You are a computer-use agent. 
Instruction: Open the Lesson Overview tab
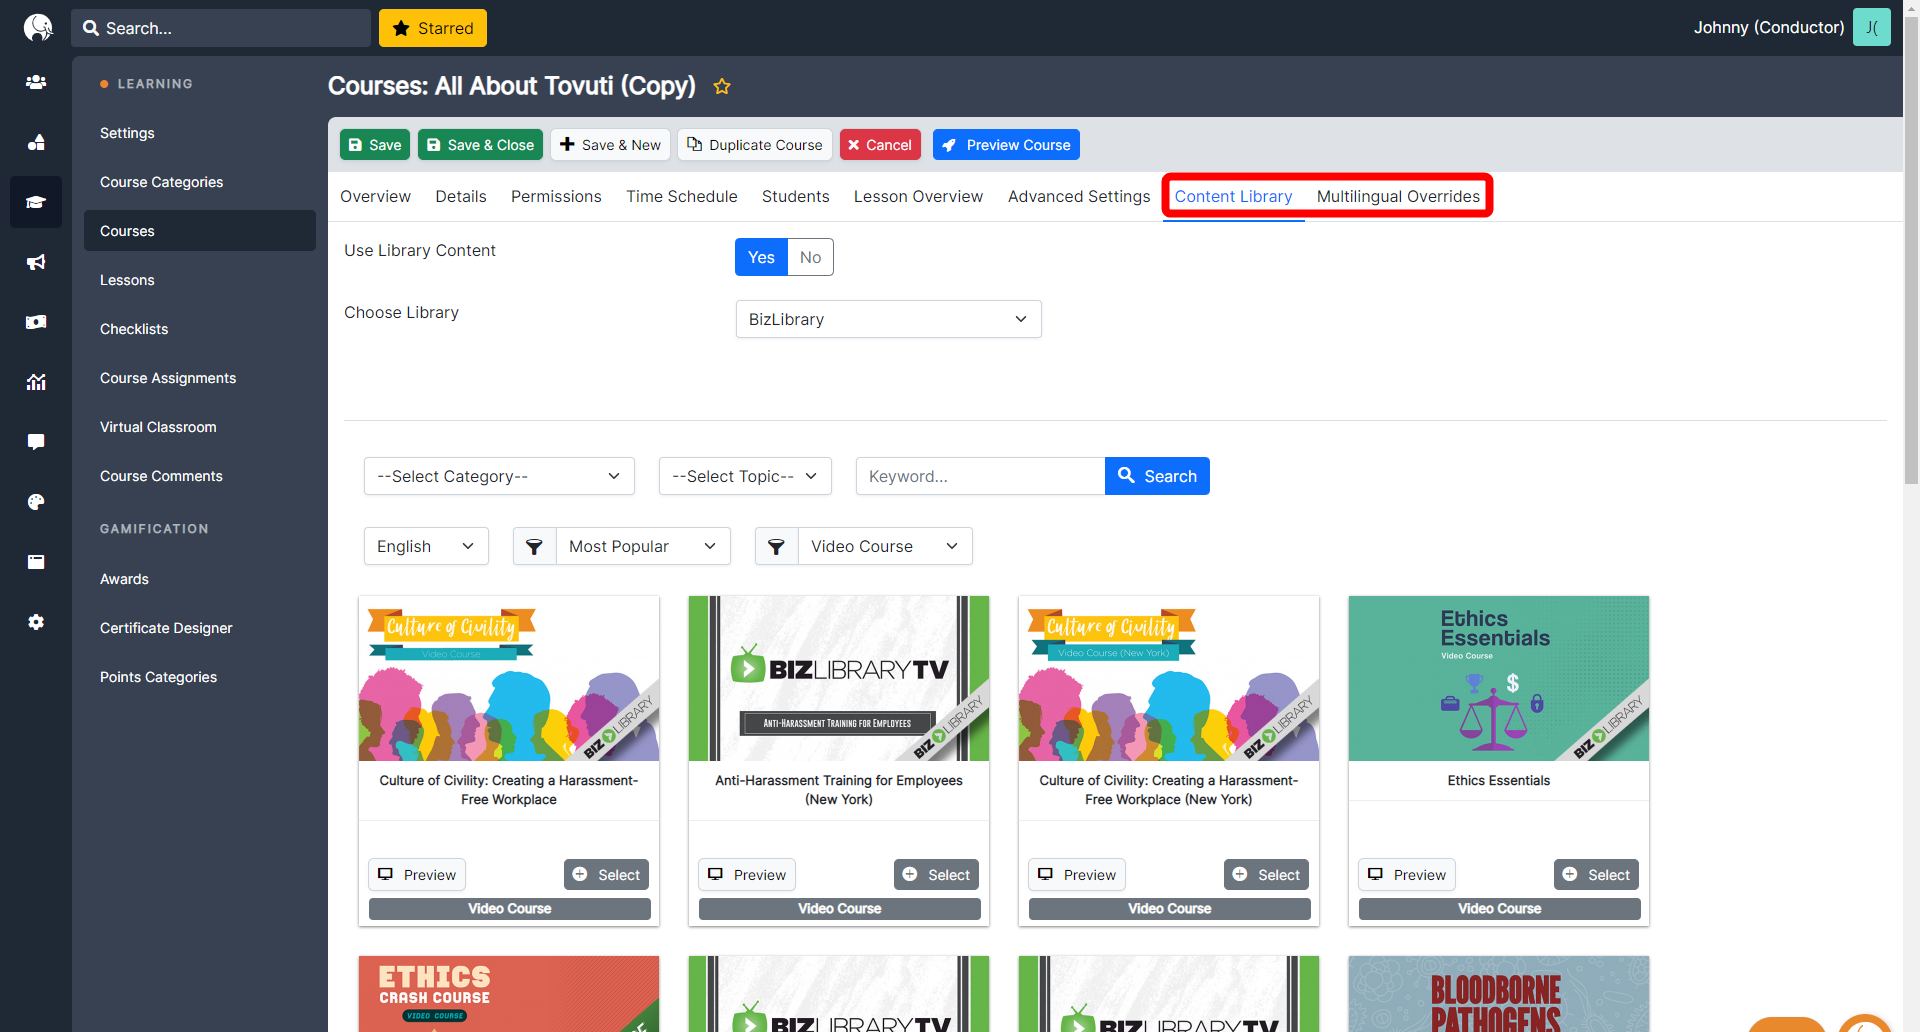[x=918, y=196]
